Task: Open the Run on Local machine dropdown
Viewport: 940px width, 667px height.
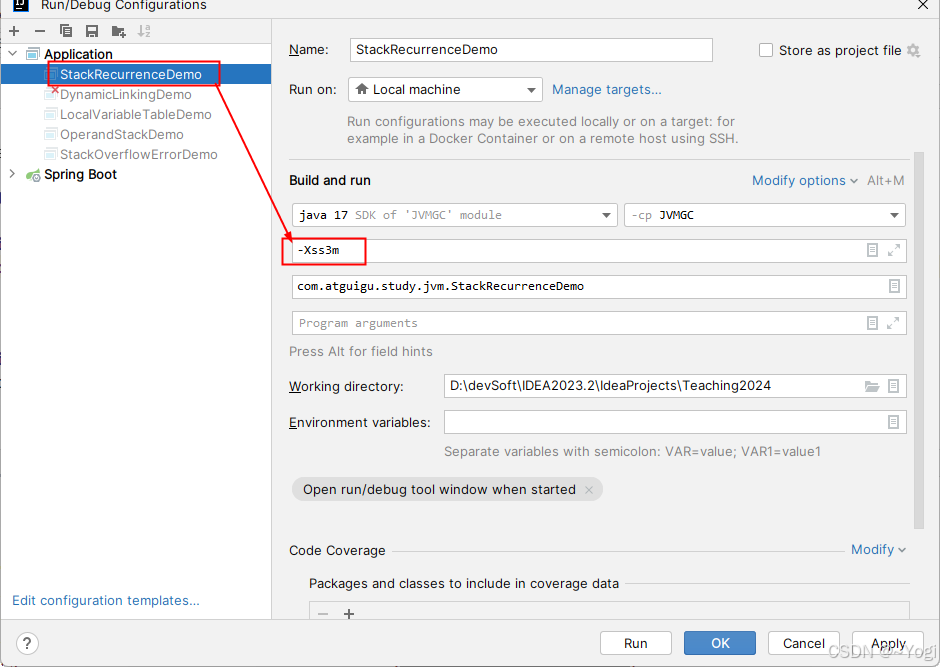Action: tap(445, 90)
